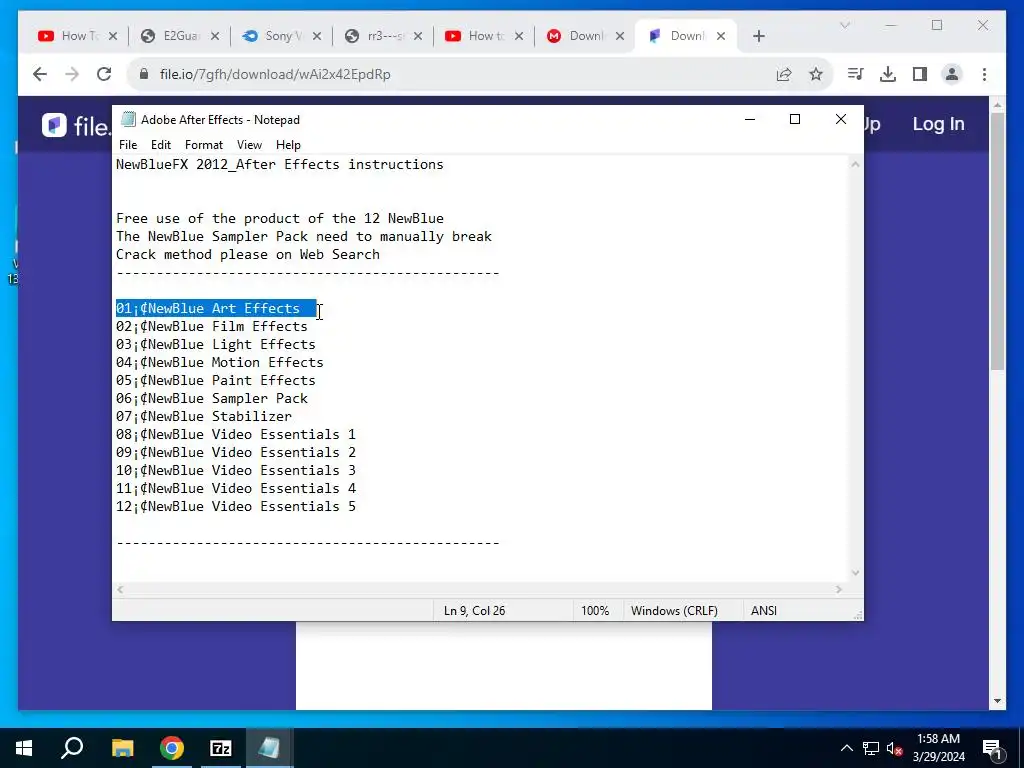
Task: Click Notepad vertical scroll up arrow
Action: click(855, 165)
